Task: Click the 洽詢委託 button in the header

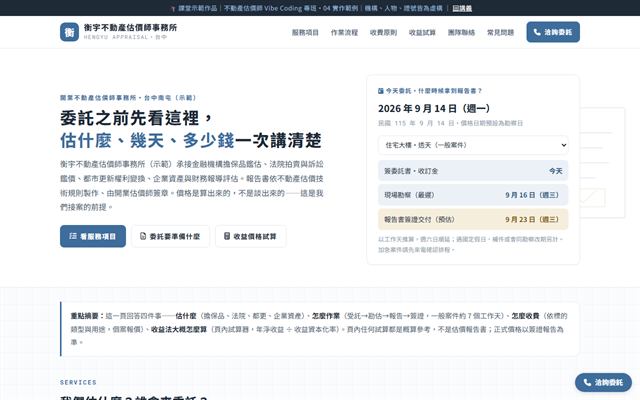Action: pyautogui.click(x=553, y=32)
